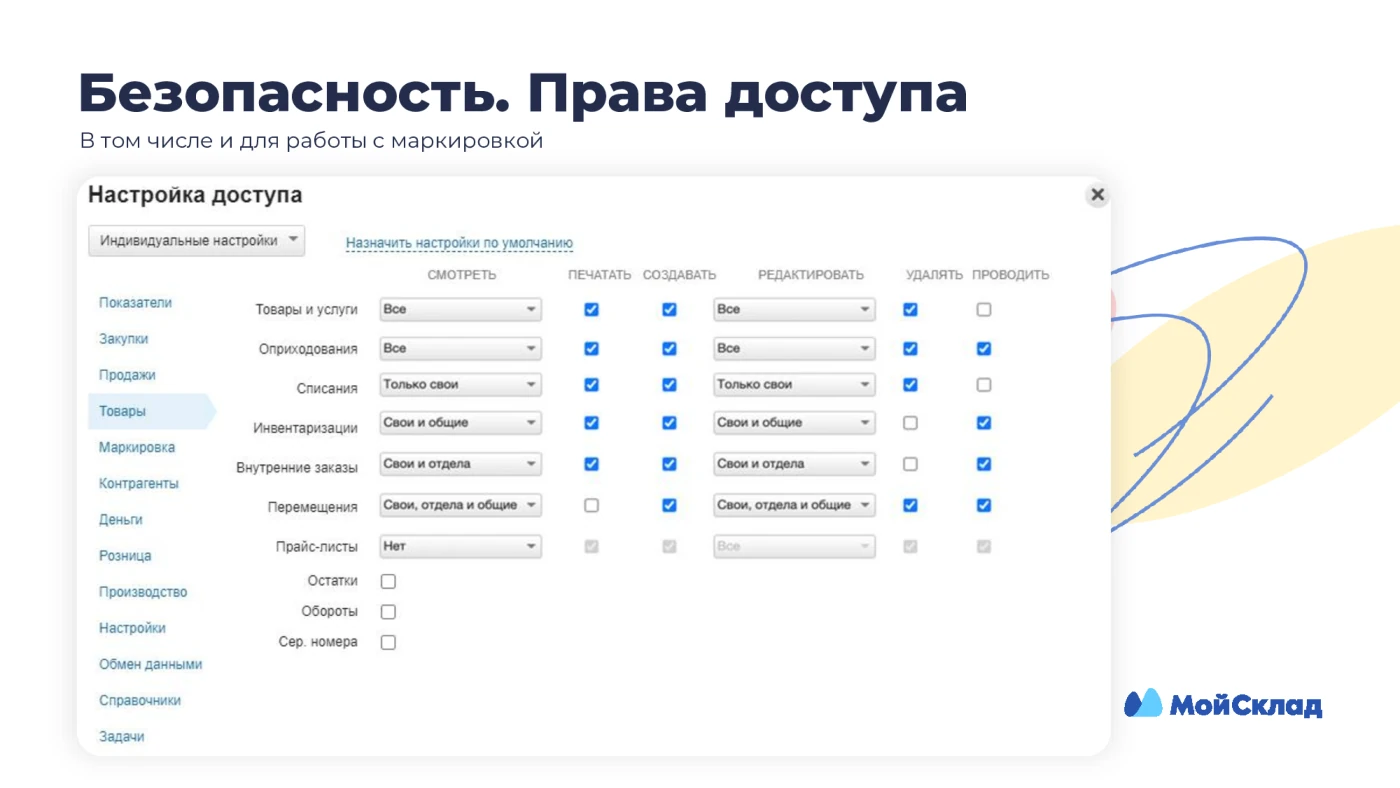
Task: Expand Редактировать dropdown for Товары и услуги
Action: 794,310
